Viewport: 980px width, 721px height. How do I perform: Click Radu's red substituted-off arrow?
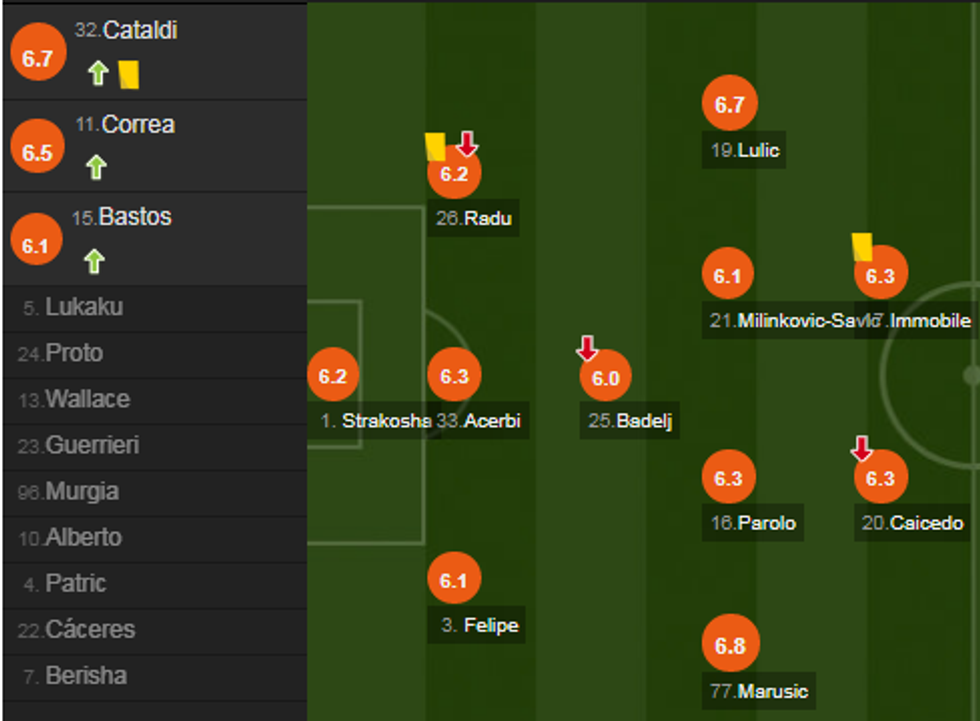click(x=466, y=144)
